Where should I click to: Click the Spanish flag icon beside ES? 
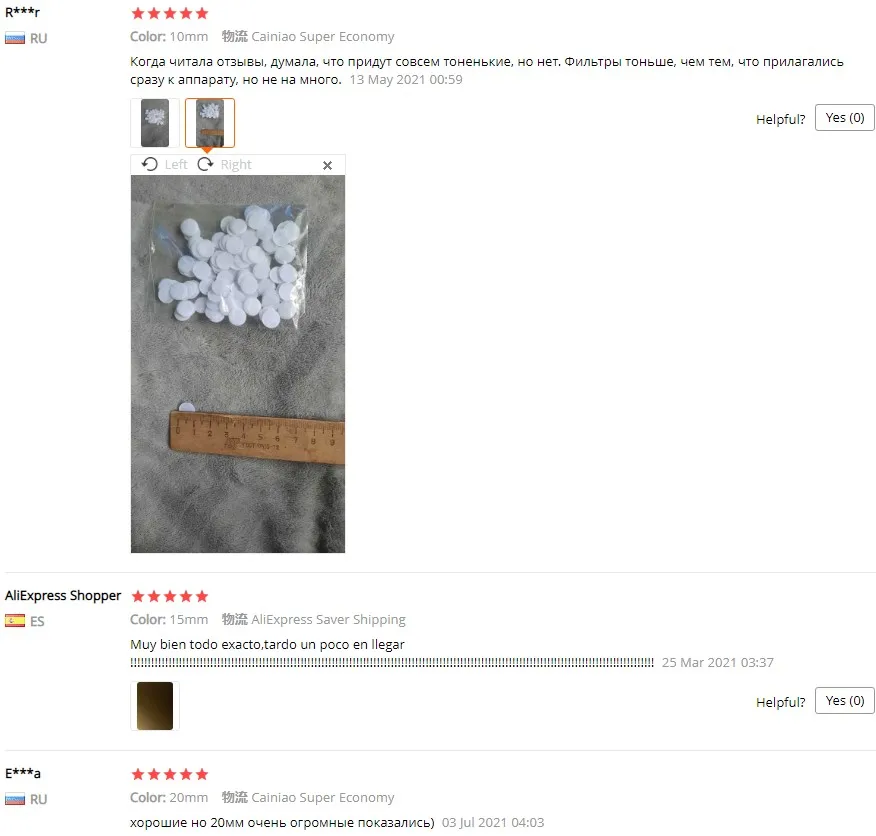coord(15,620)
